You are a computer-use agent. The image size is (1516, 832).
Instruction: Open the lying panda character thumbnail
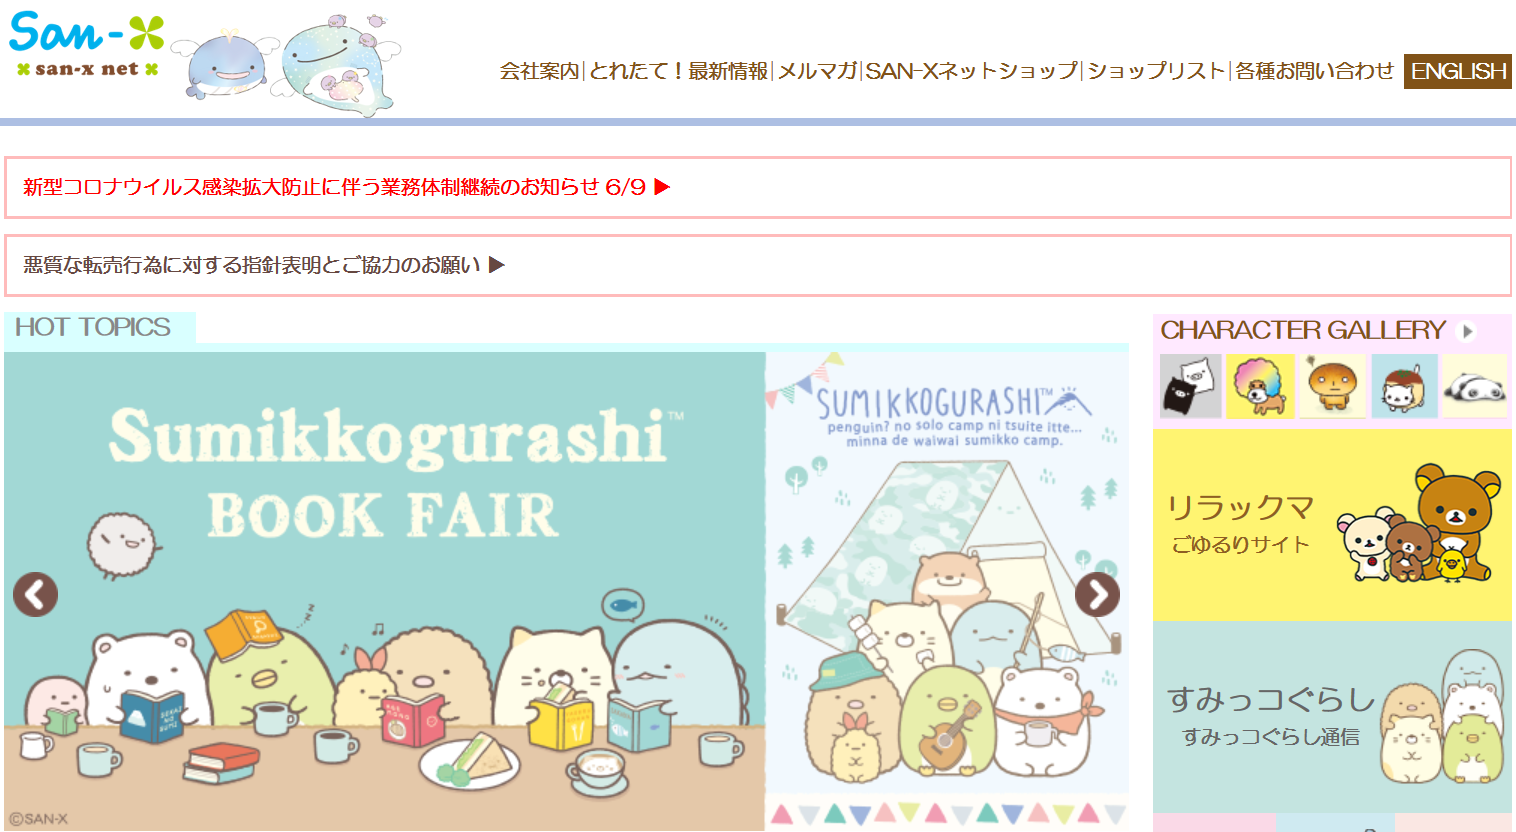coord(1474,386)
